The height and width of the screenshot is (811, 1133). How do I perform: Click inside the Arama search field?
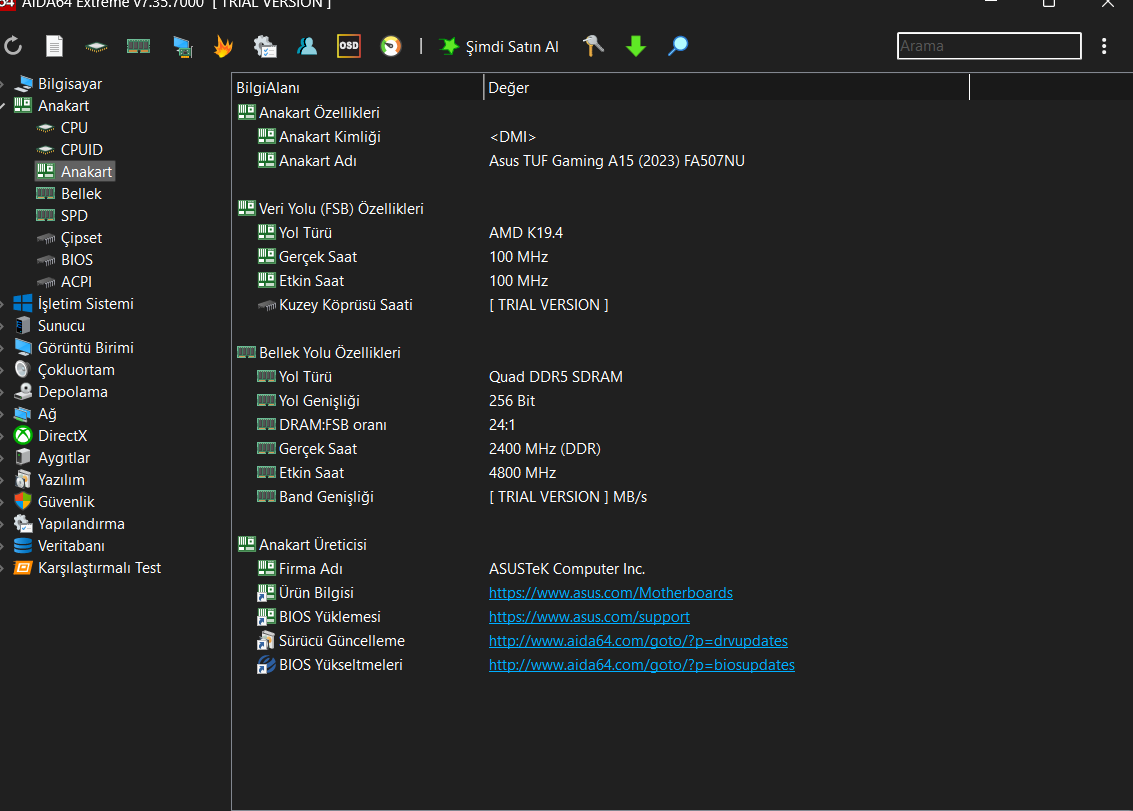pos(988,46)
